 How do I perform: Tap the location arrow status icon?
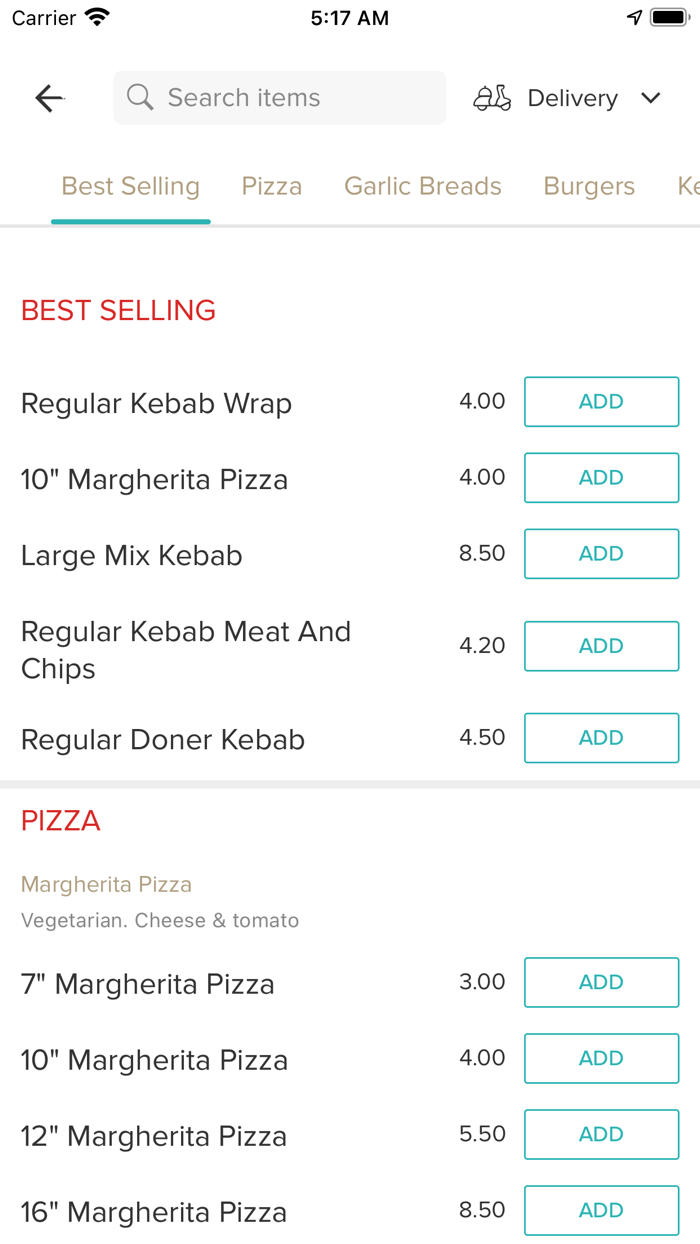pos(634,16)
